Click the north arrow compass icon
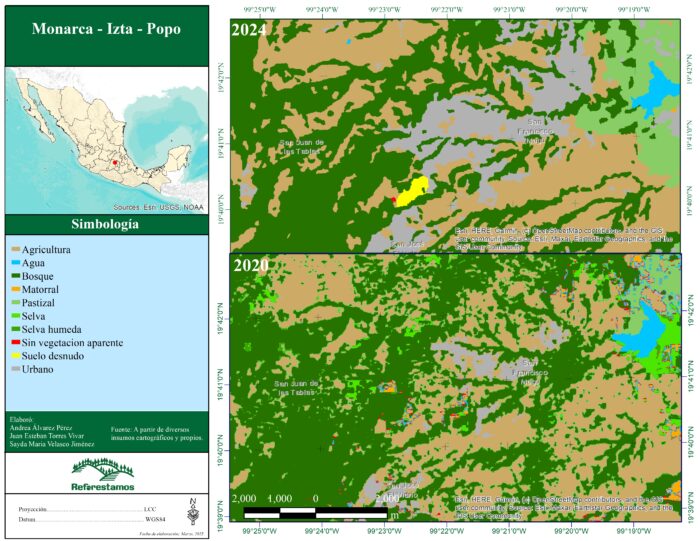The height and width of the screenshot is (541, 700). tap(193, 511)
